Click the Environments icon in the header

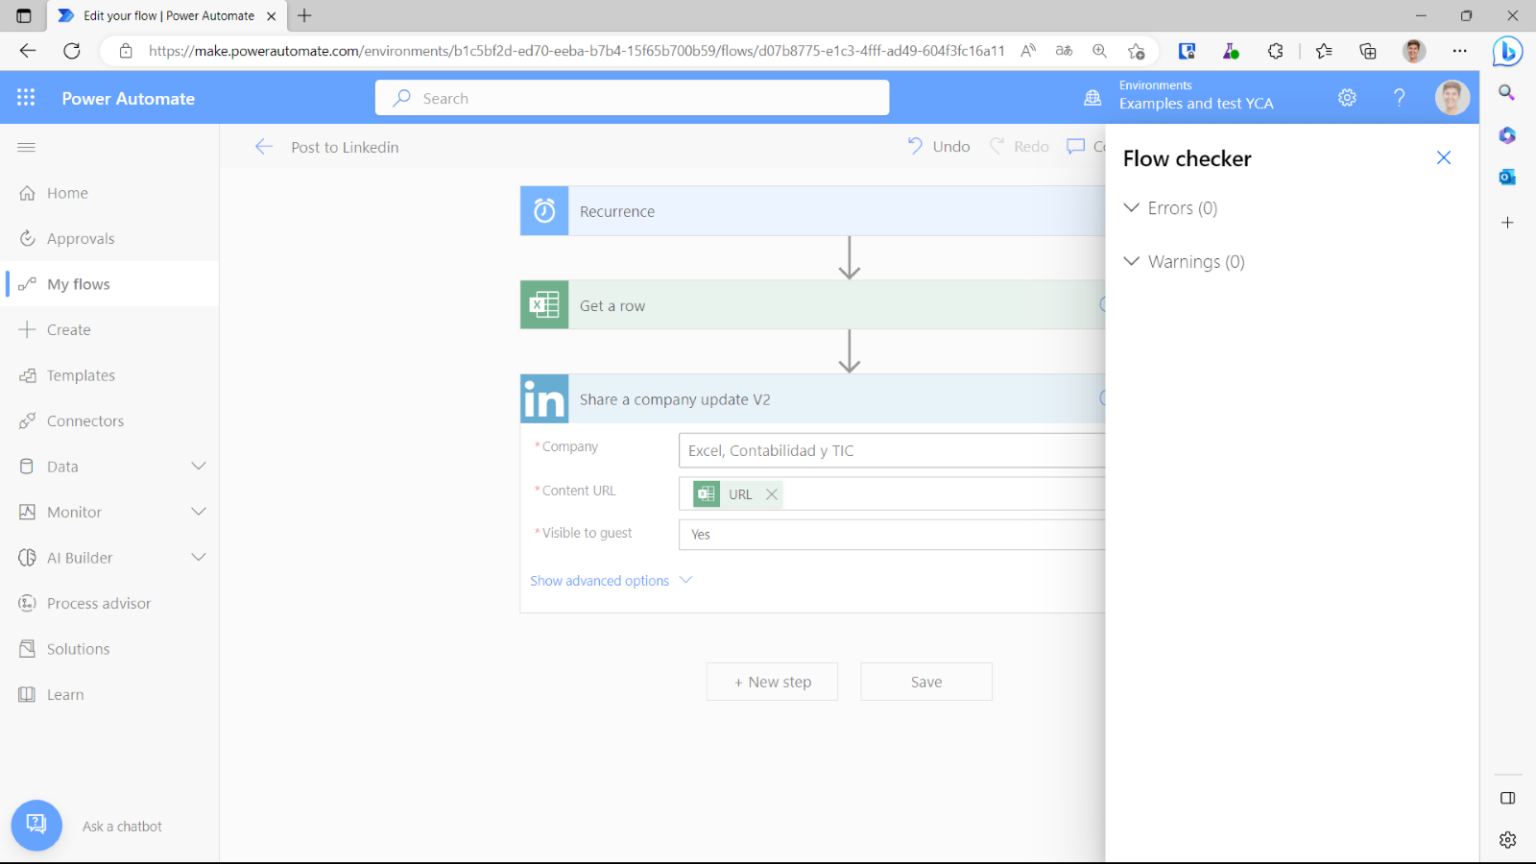[x=1093, y=98]
